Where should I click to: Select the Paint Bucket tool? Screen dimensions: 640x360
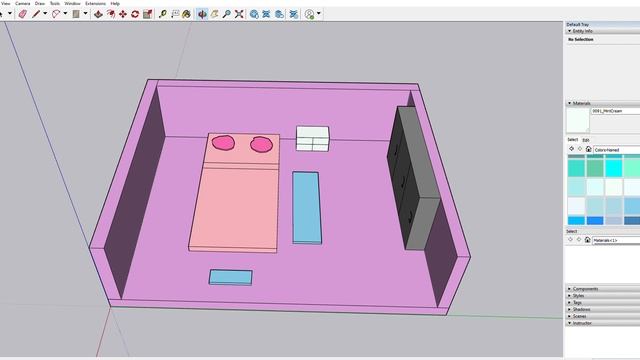187,14
